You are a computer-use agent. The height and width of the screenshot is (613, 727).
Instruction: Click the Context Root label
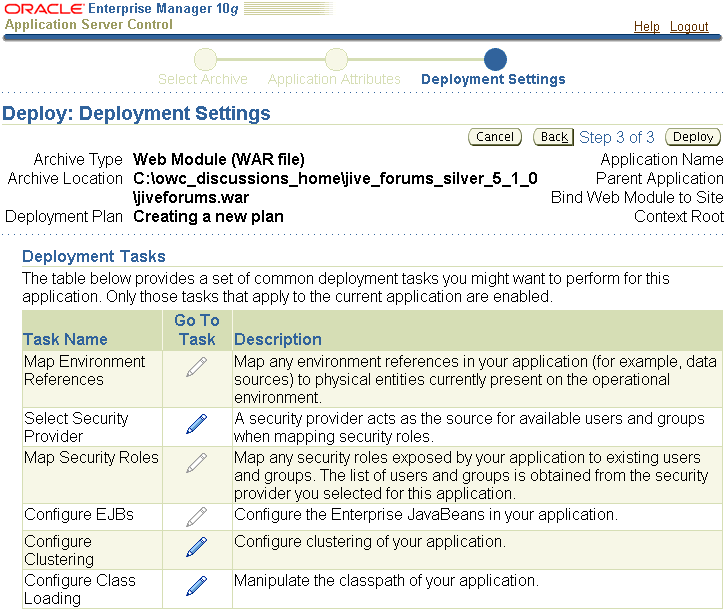click(x=679, y=217)
